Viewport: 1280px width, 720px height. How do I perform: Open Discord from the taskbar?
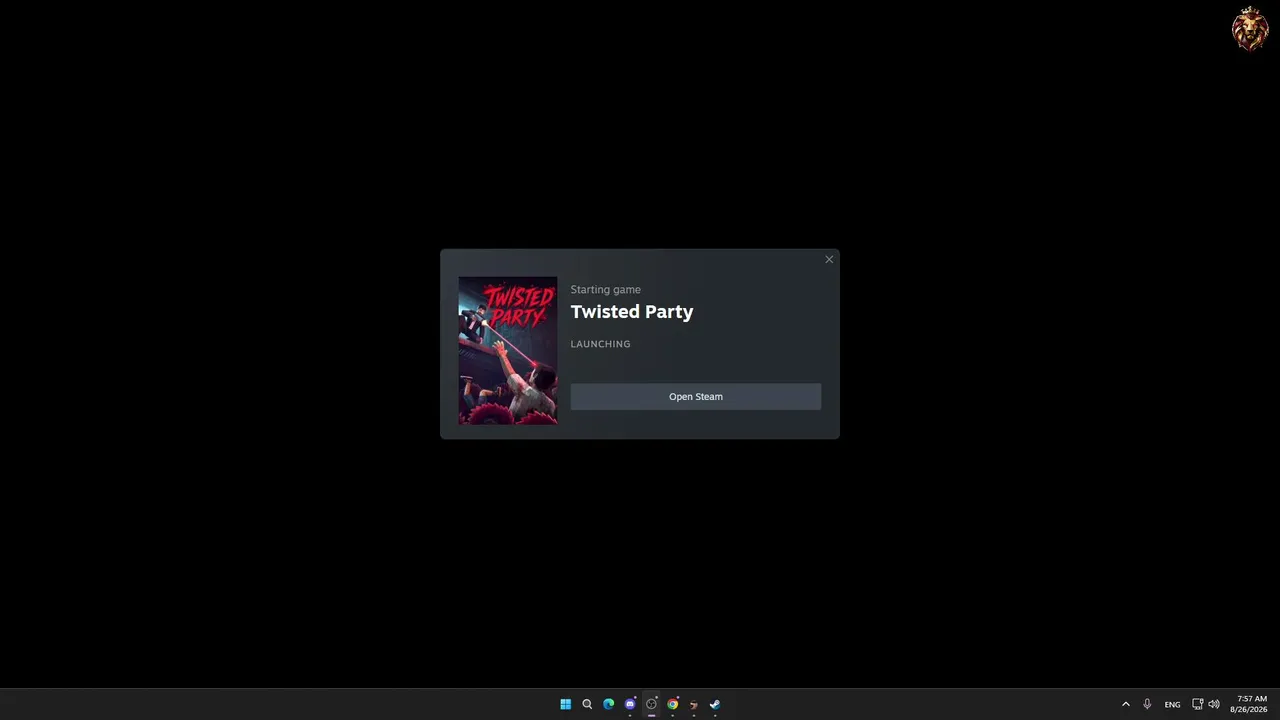(x=630, y=704)
